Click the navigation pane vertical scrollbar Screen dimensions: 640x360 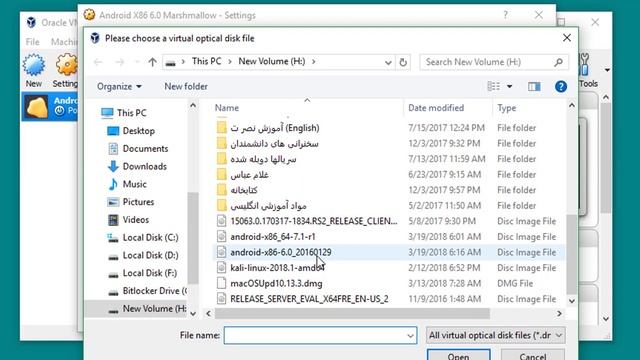pyautogui.click(x=193, y=238)
